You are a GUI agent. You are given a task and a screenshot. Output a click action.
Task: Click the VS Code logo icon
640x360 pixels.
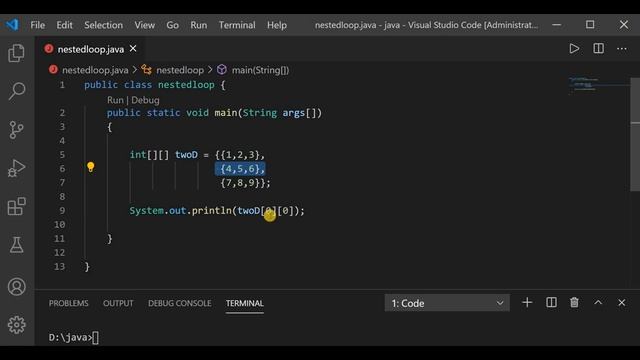pos(12,24)
